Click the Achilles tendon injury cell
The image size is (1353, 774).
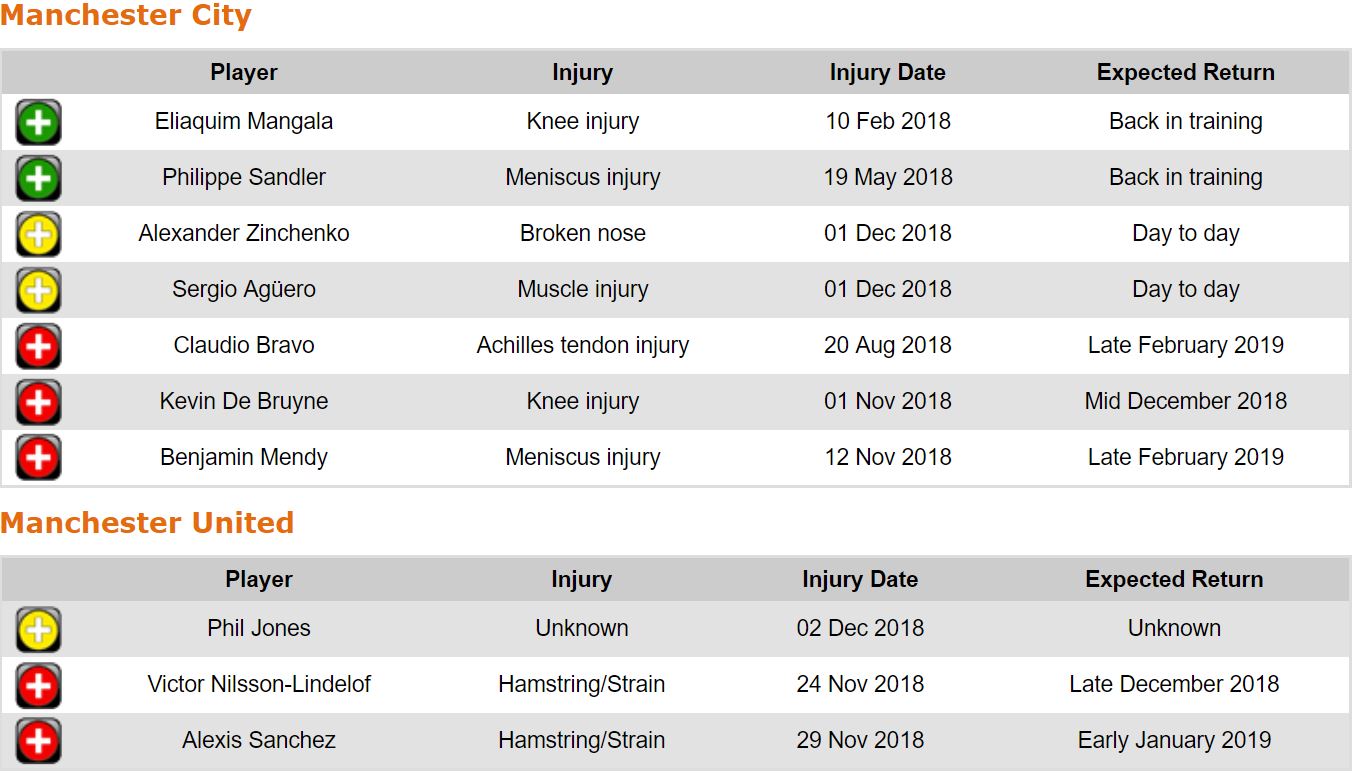click(583, 345)
